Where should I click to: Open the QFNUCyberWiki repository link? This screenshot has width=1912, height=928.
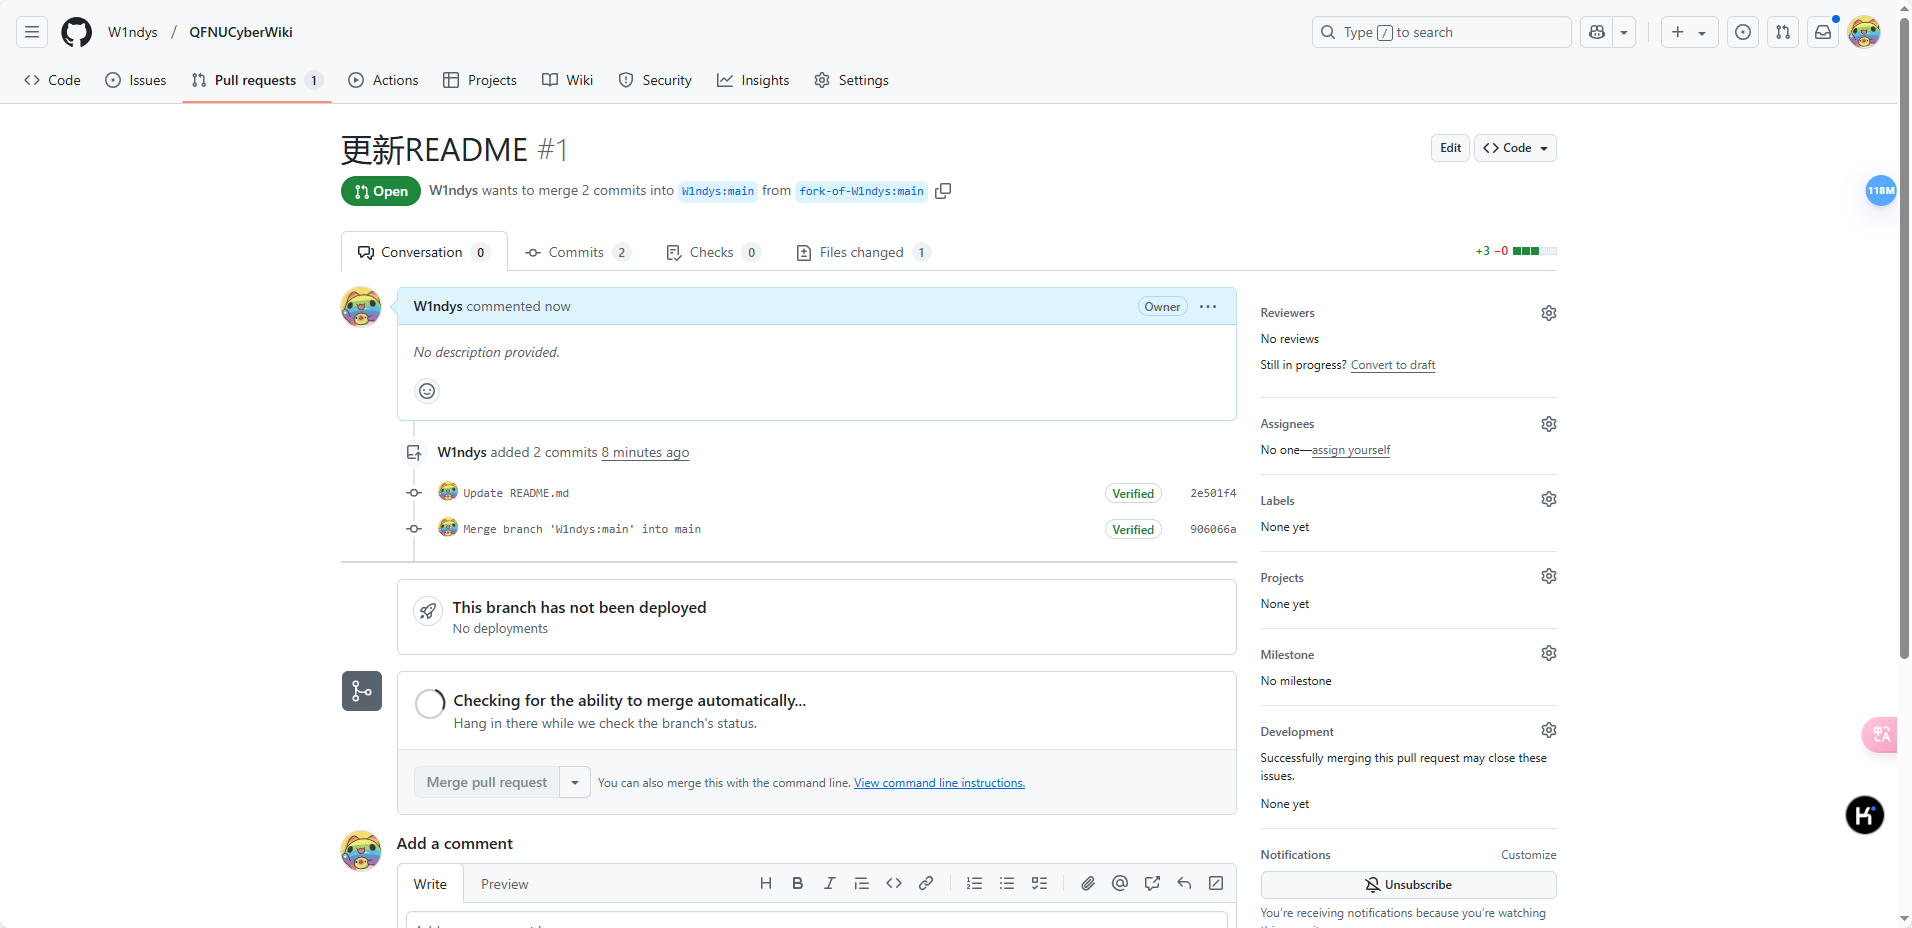[x=241, y=32]
